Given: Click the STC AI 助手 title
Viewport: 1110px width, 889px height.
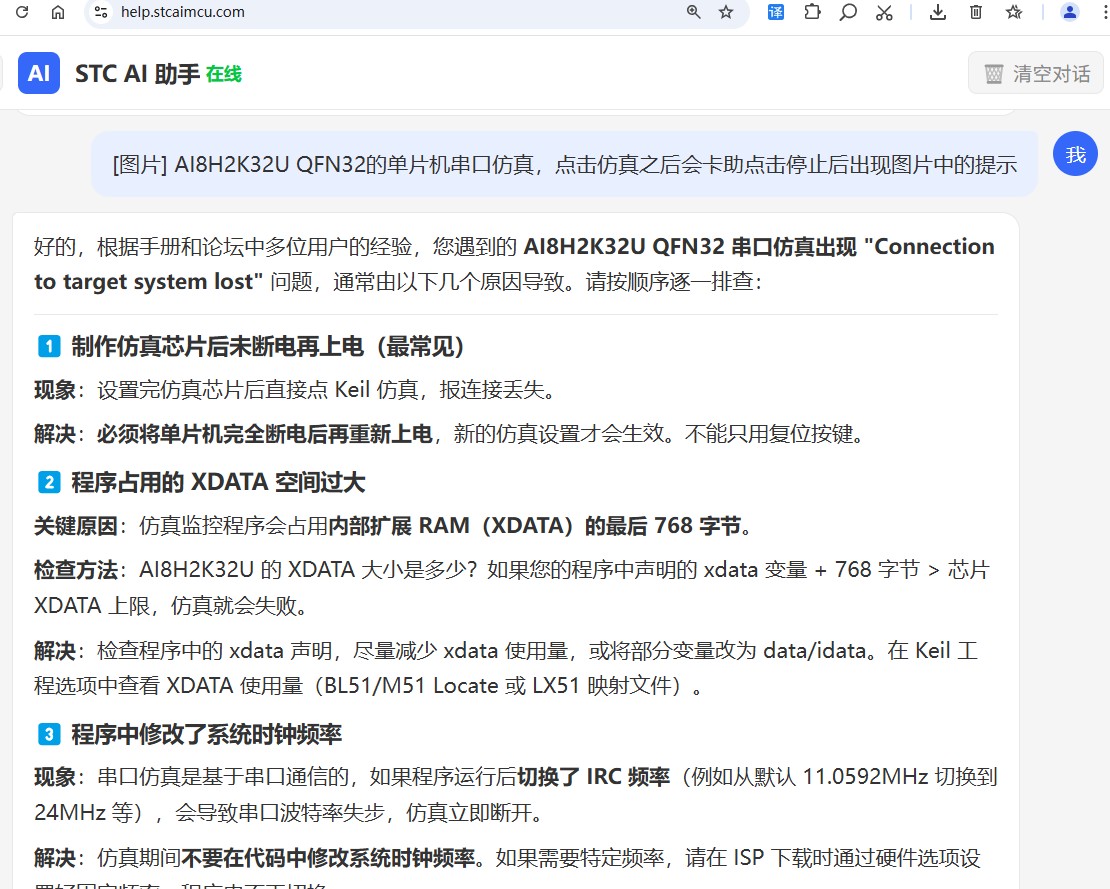Looking at the screenshot, I should [137, 74].
